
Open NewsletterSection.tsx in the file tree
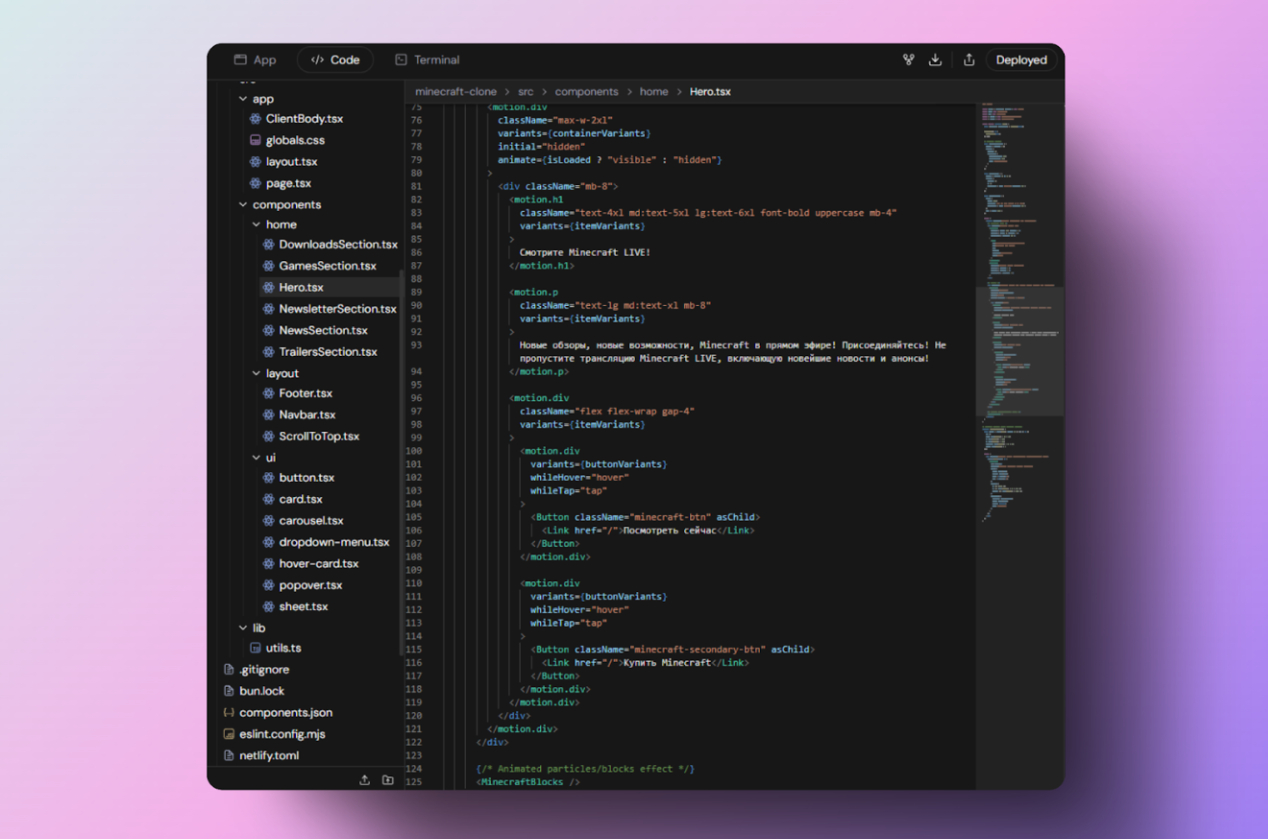pos(337,309)
